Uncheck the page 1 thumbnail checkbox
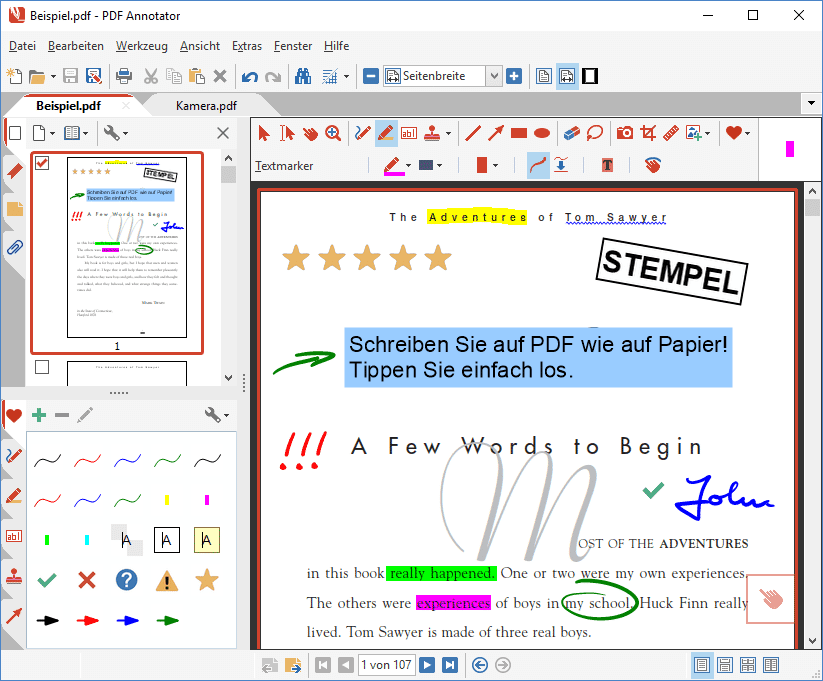The width and height of the screenshot is (823, 681). [42, 163]
